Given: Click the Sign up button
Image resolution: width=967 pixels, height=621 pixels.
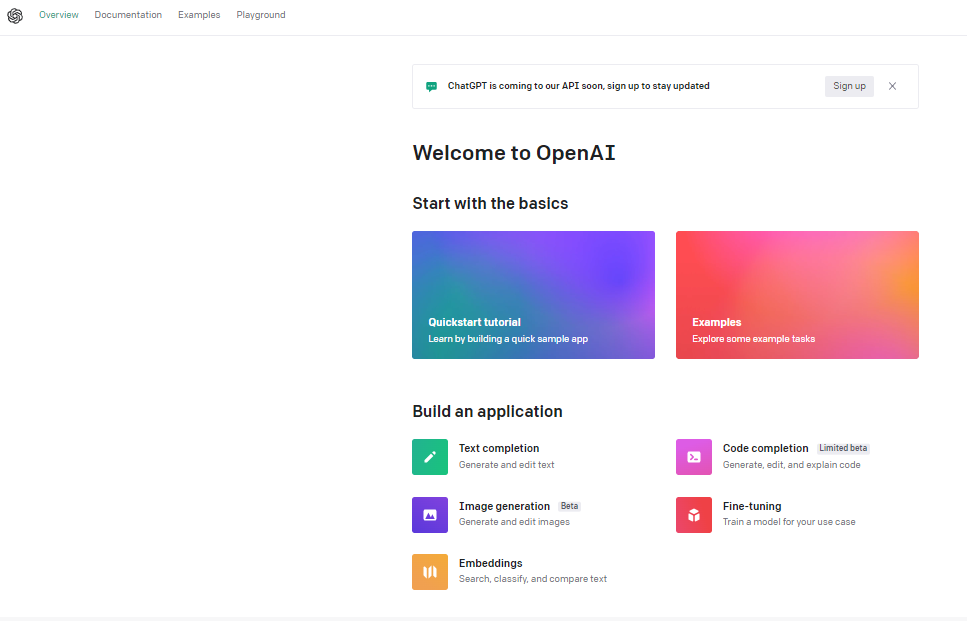Looking at the screenshot, I should (849, 86).
